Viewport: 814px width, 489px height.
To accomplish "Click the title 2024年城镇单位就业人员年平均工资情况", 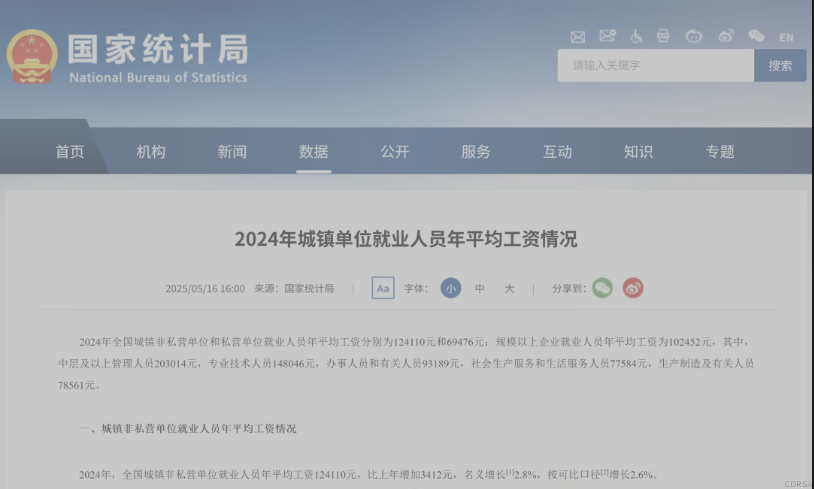I will (x=406, y=239).
